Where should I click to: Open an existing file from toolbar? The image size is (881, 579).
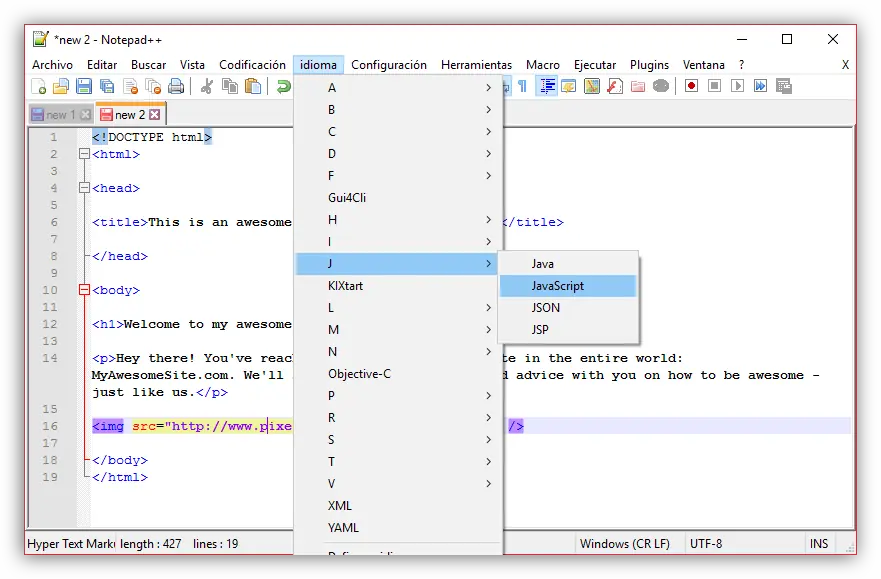(62, 86)
